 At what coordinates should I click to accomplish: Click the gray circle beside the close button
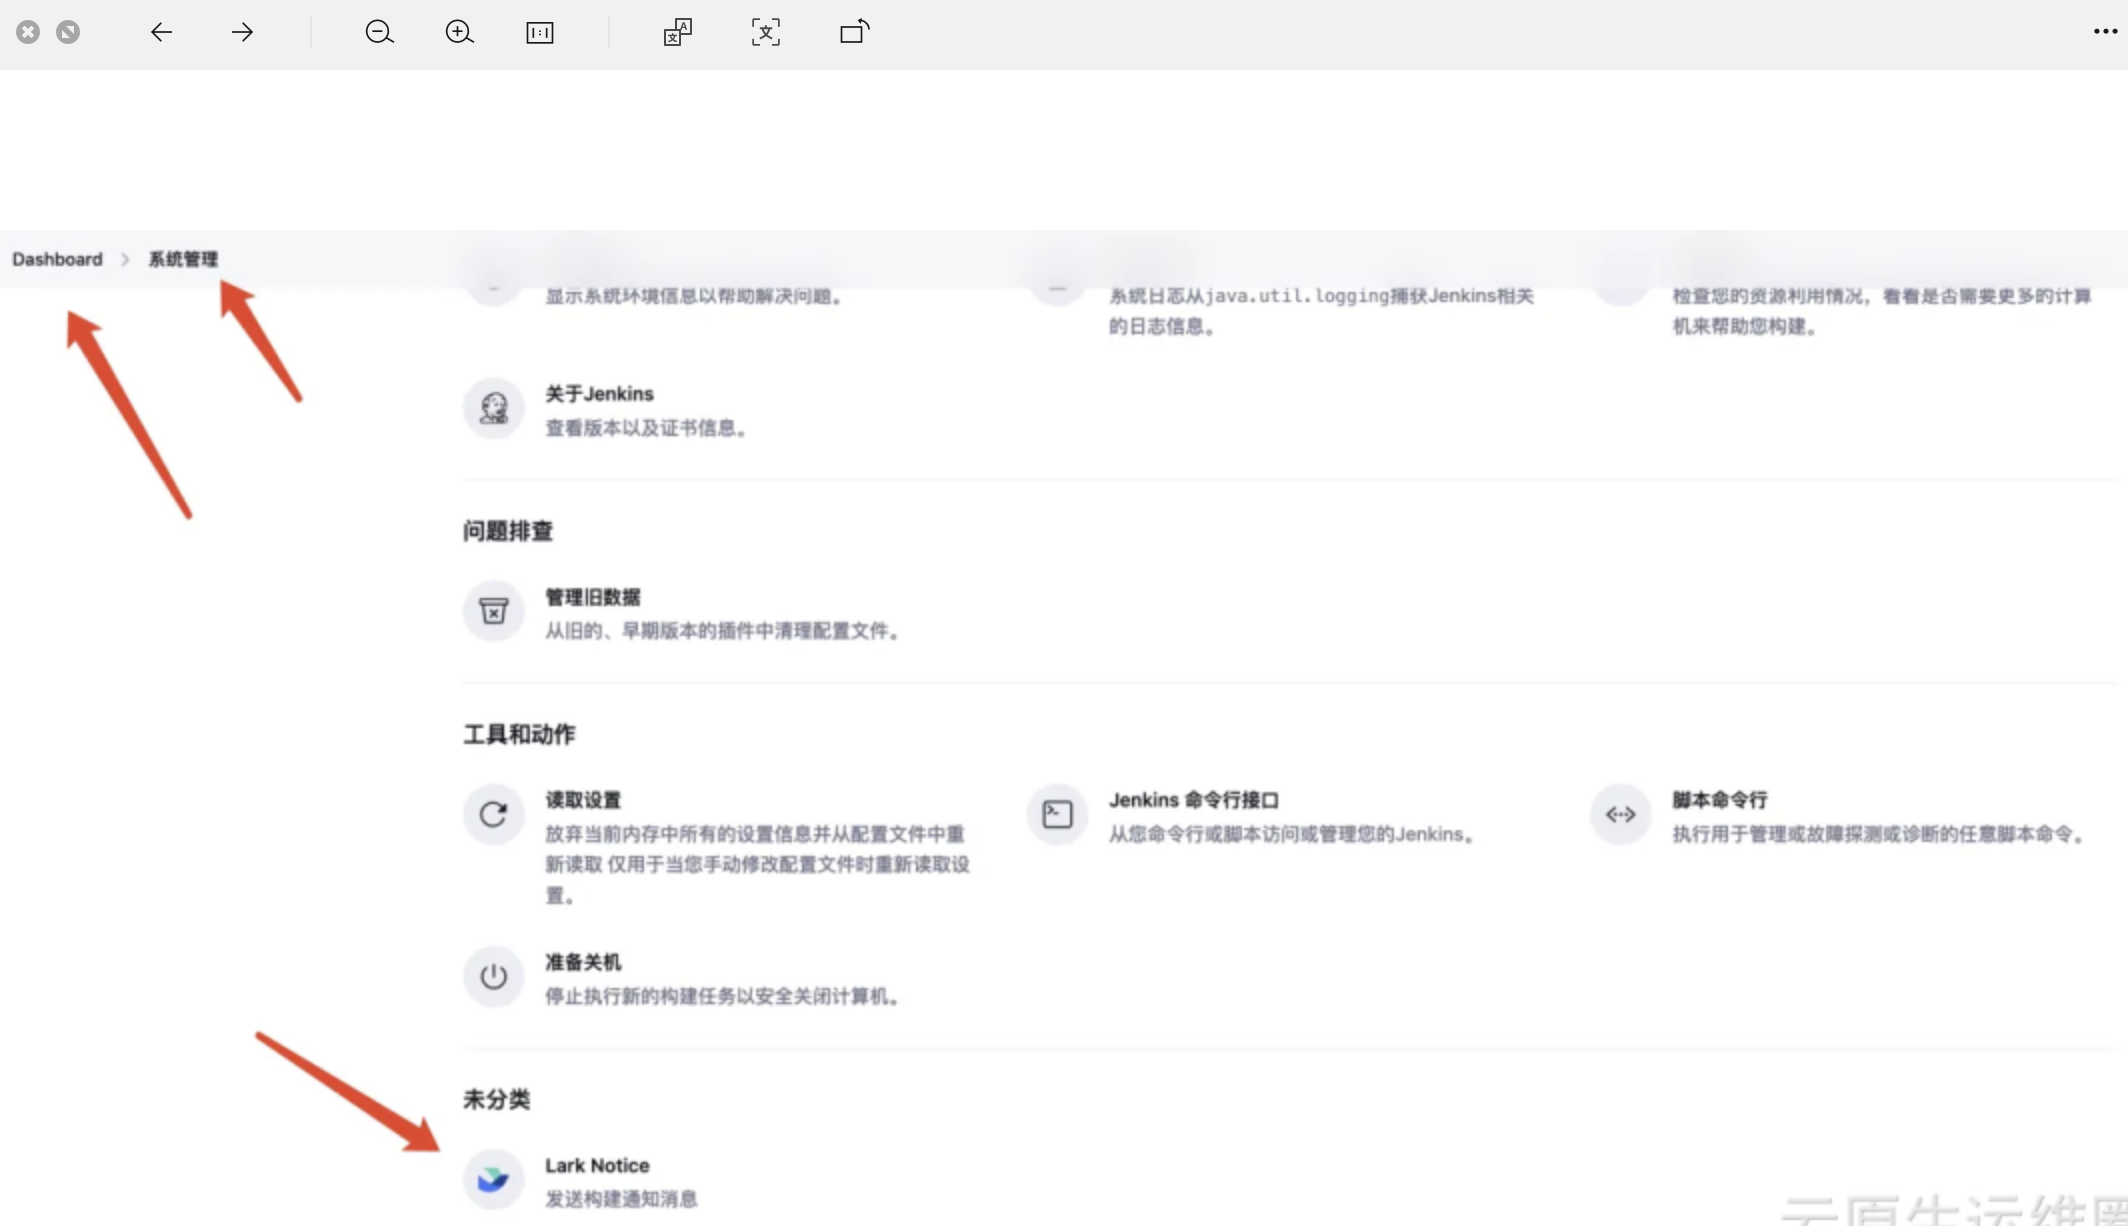tap(68, 32)
